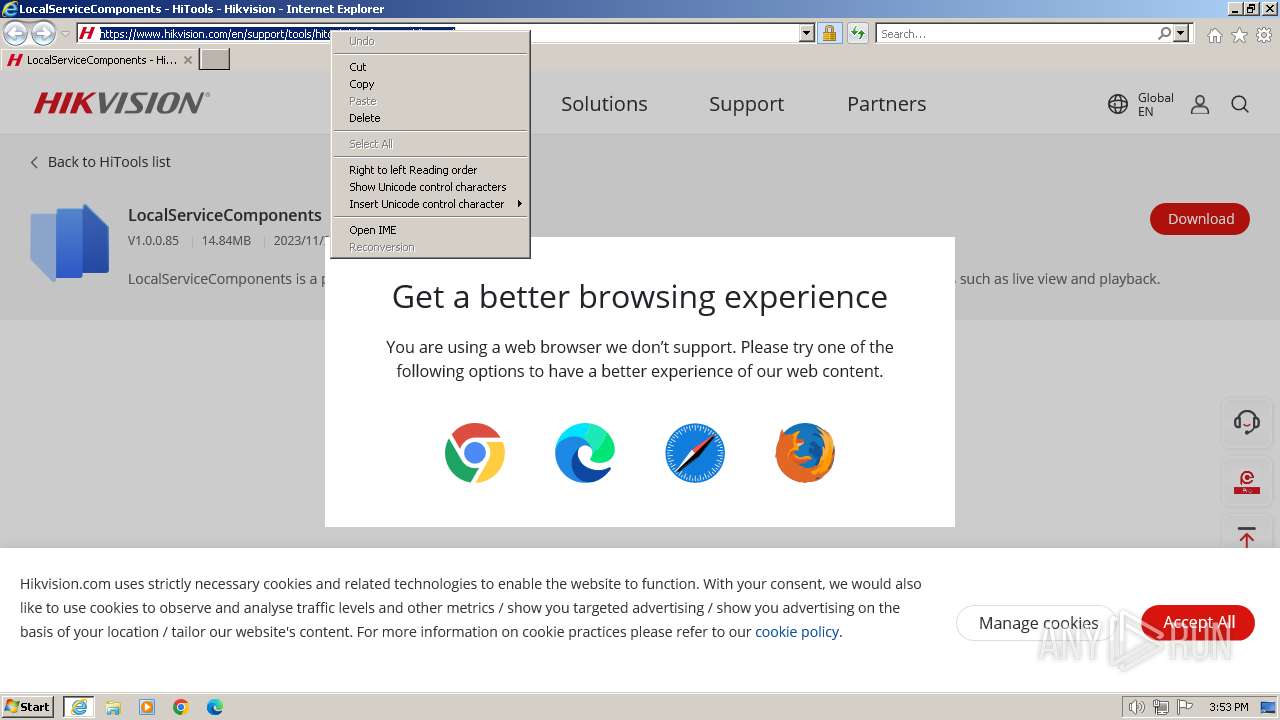Screen dimensions: 1280x720
Task: Open the Support navigation menu
Action: click(746, 104)
